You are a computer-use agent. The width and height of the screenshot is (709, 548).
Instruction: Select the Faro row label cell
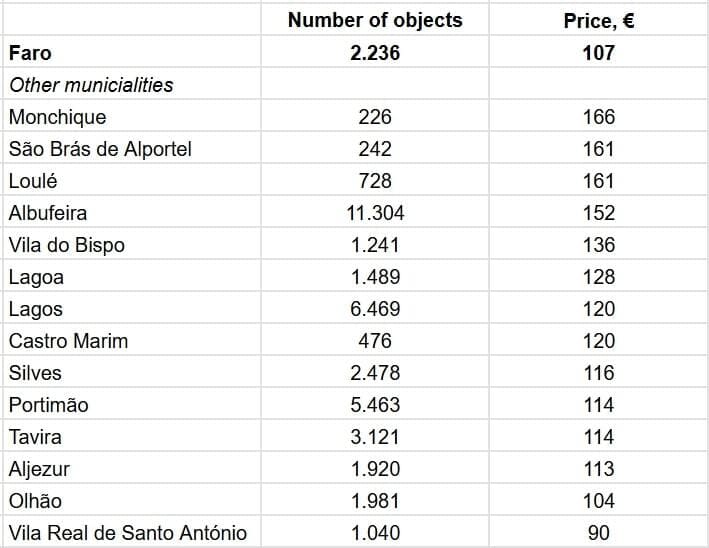(30, 53)
